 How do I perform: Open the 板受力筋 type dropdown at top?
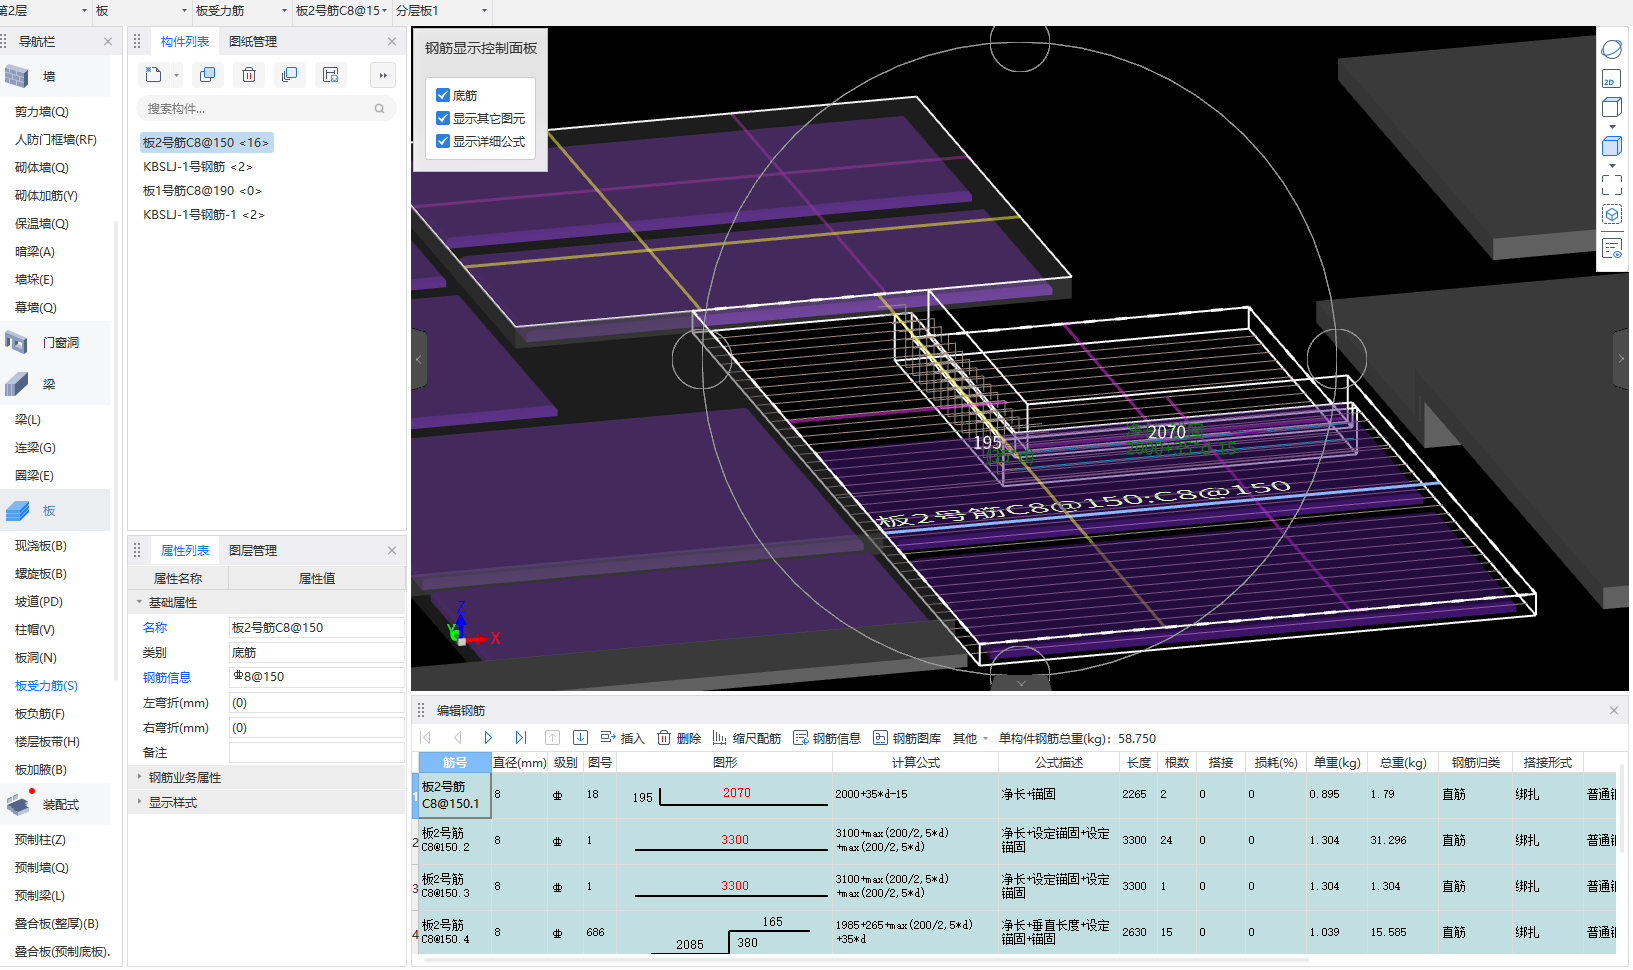[284, 11]
